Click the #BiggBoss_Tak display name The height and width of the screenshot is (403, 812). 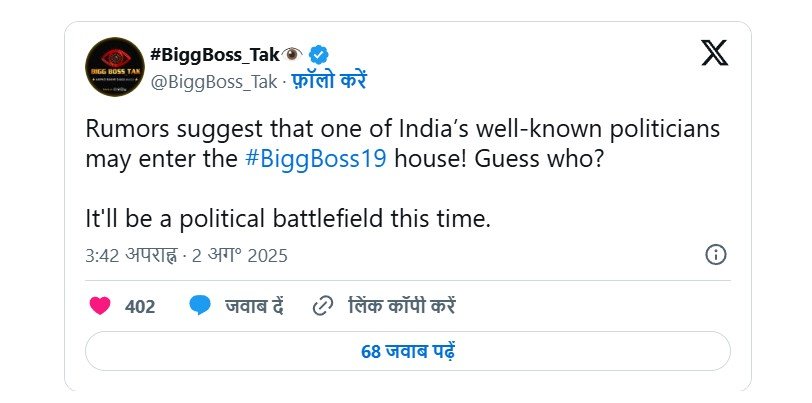[x=215, y=54]
